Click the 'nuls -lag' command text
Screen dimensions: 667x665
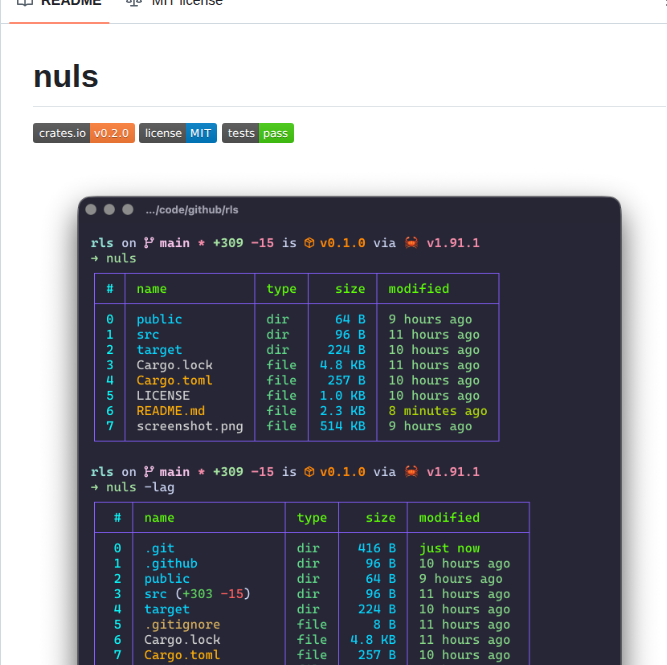click(x=140, y=487)
